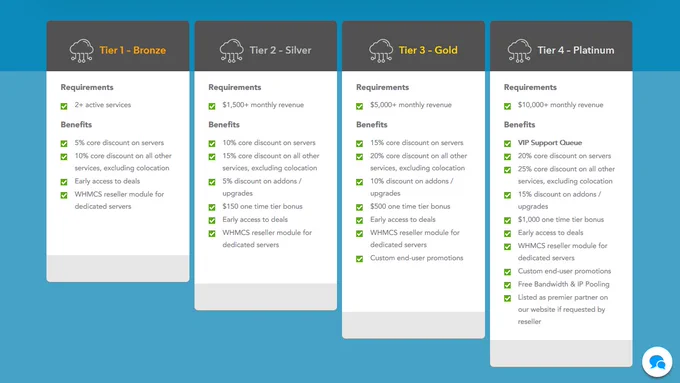This screenshot has height=383, width=680.
Task: Click the cloud icon beside Tier 4 - Platinum
Action: [x=519, y=51]
